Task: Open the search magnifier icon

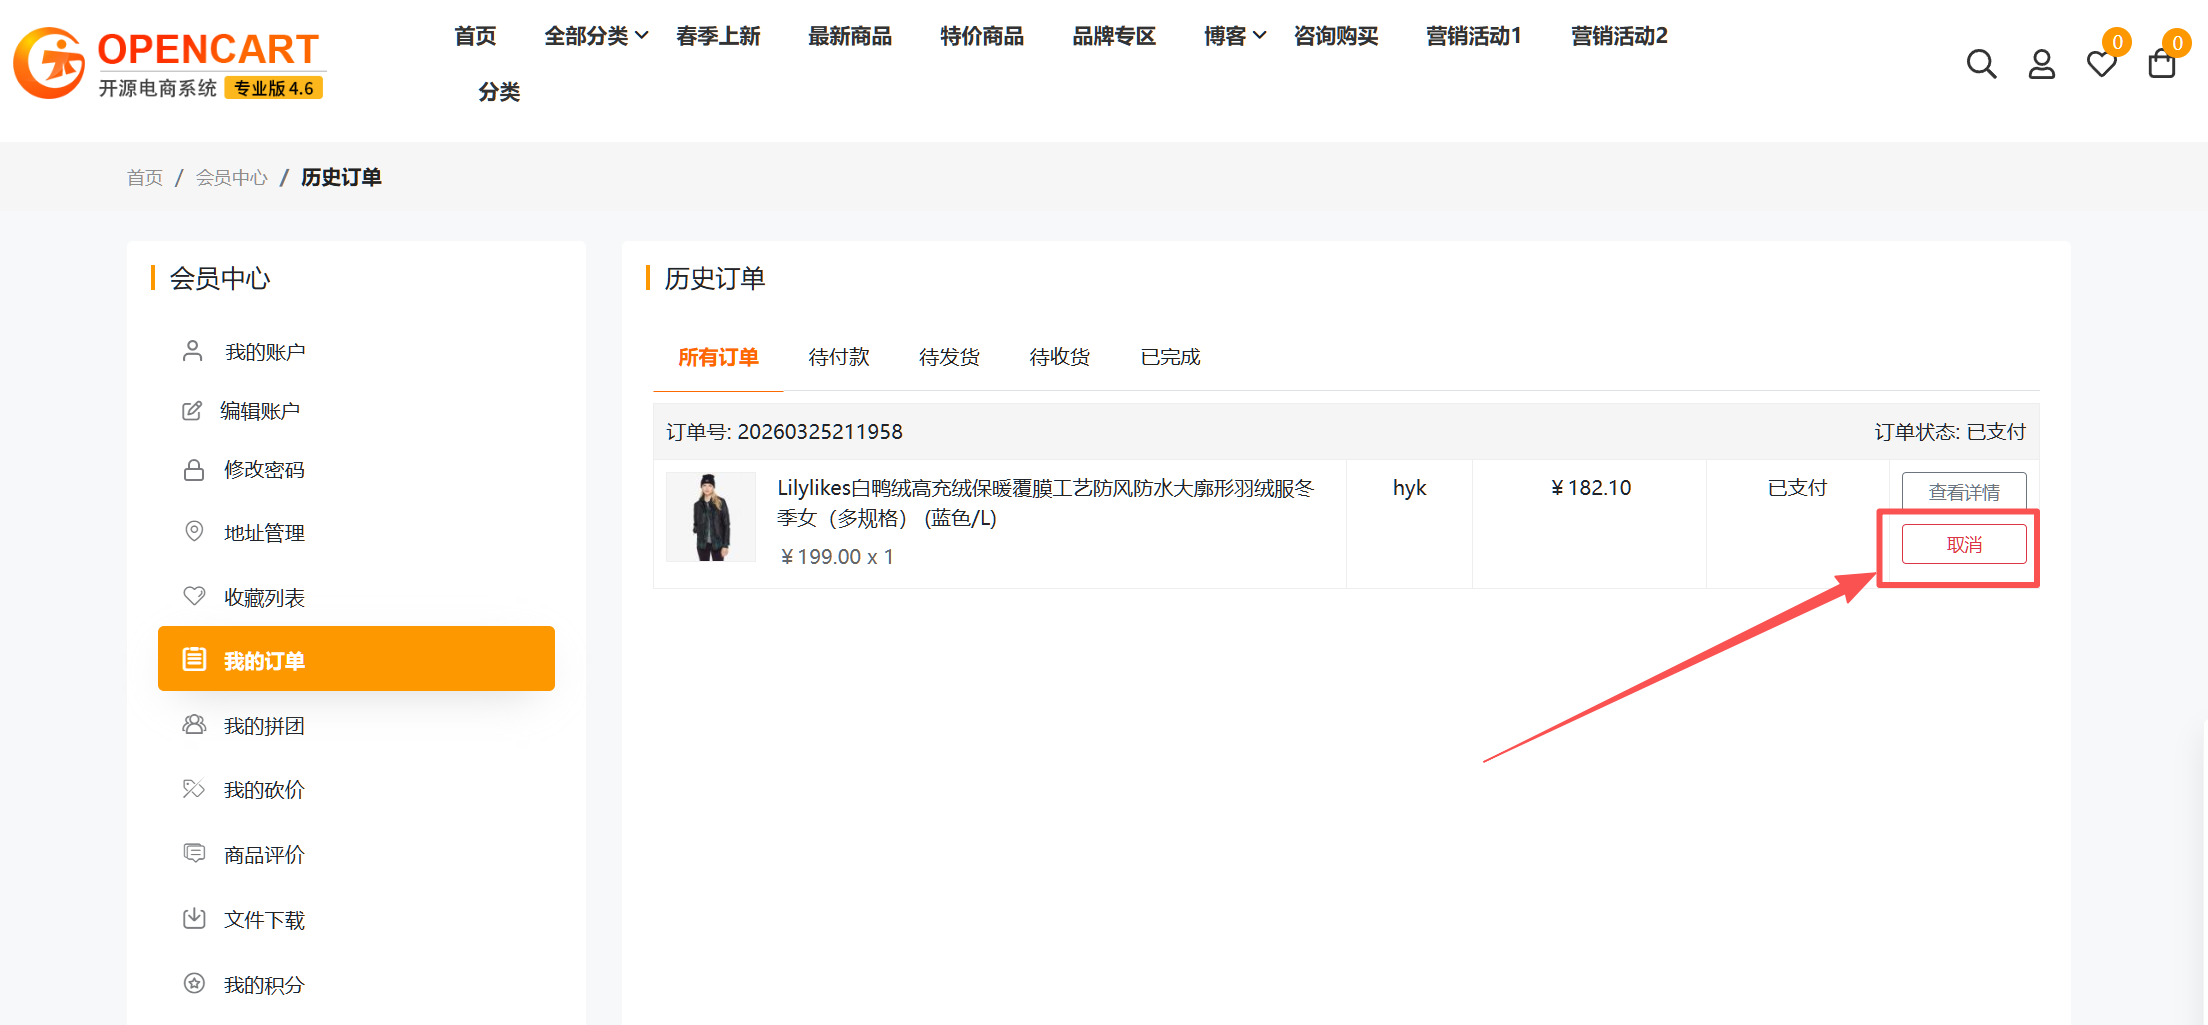Action: coord(1981,65)
